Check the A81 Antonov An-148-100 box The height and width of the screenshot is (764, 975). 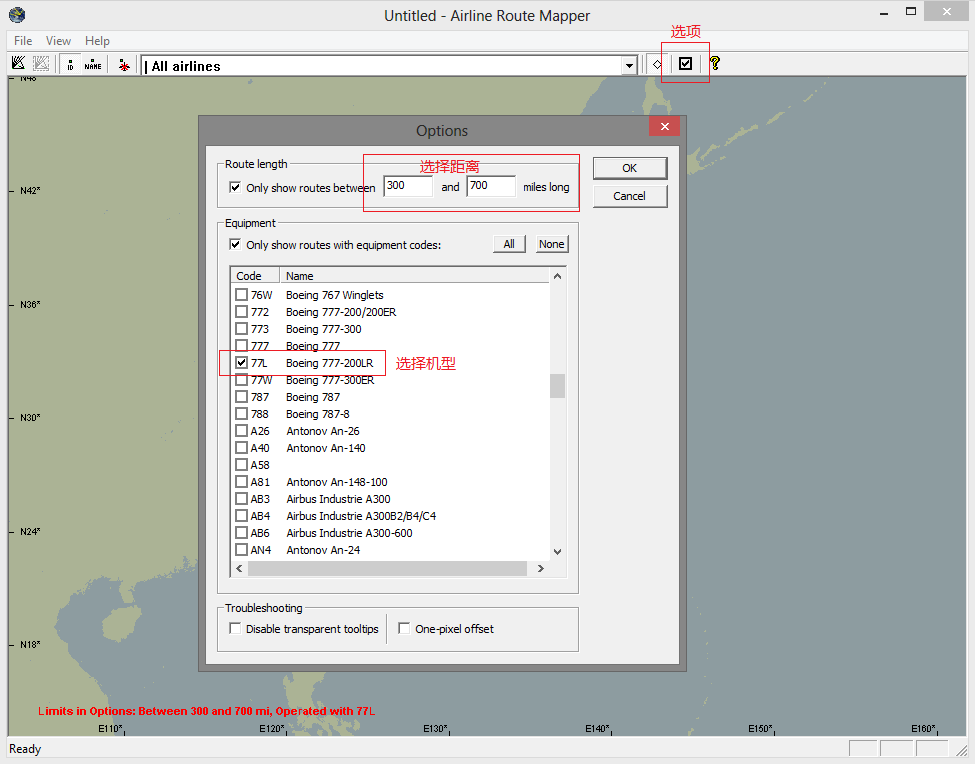[x=241, y=481]
